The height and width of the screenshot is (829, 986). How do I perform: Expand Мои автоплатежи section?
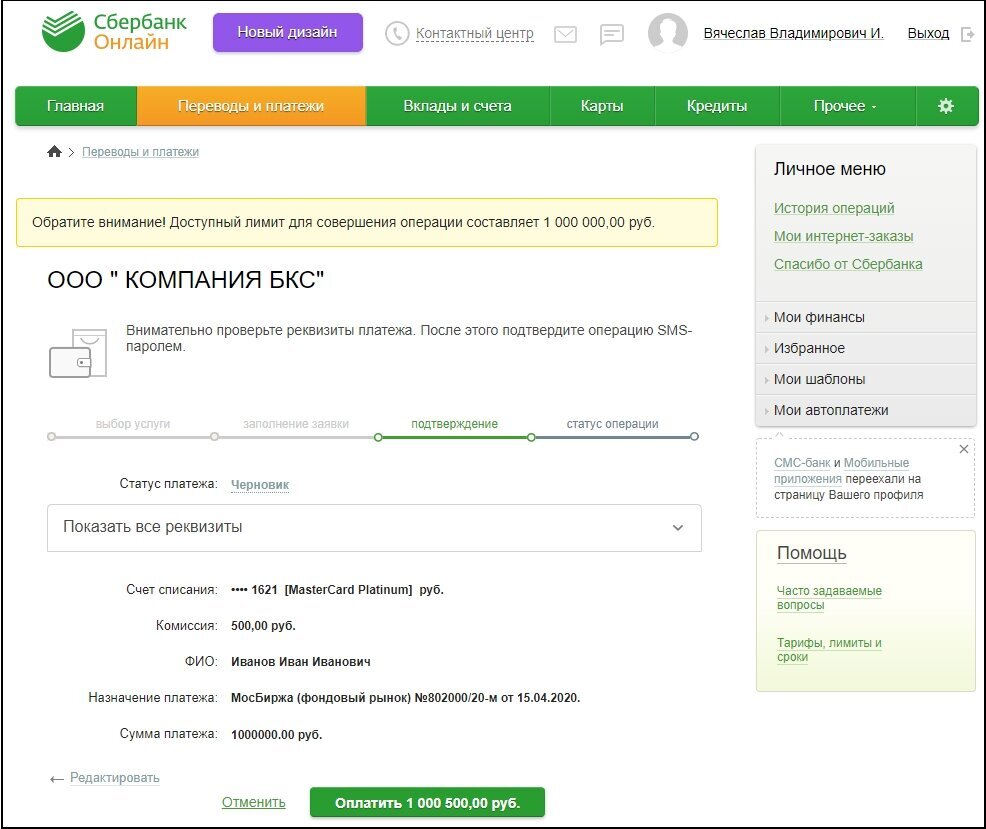coord(865,410)
